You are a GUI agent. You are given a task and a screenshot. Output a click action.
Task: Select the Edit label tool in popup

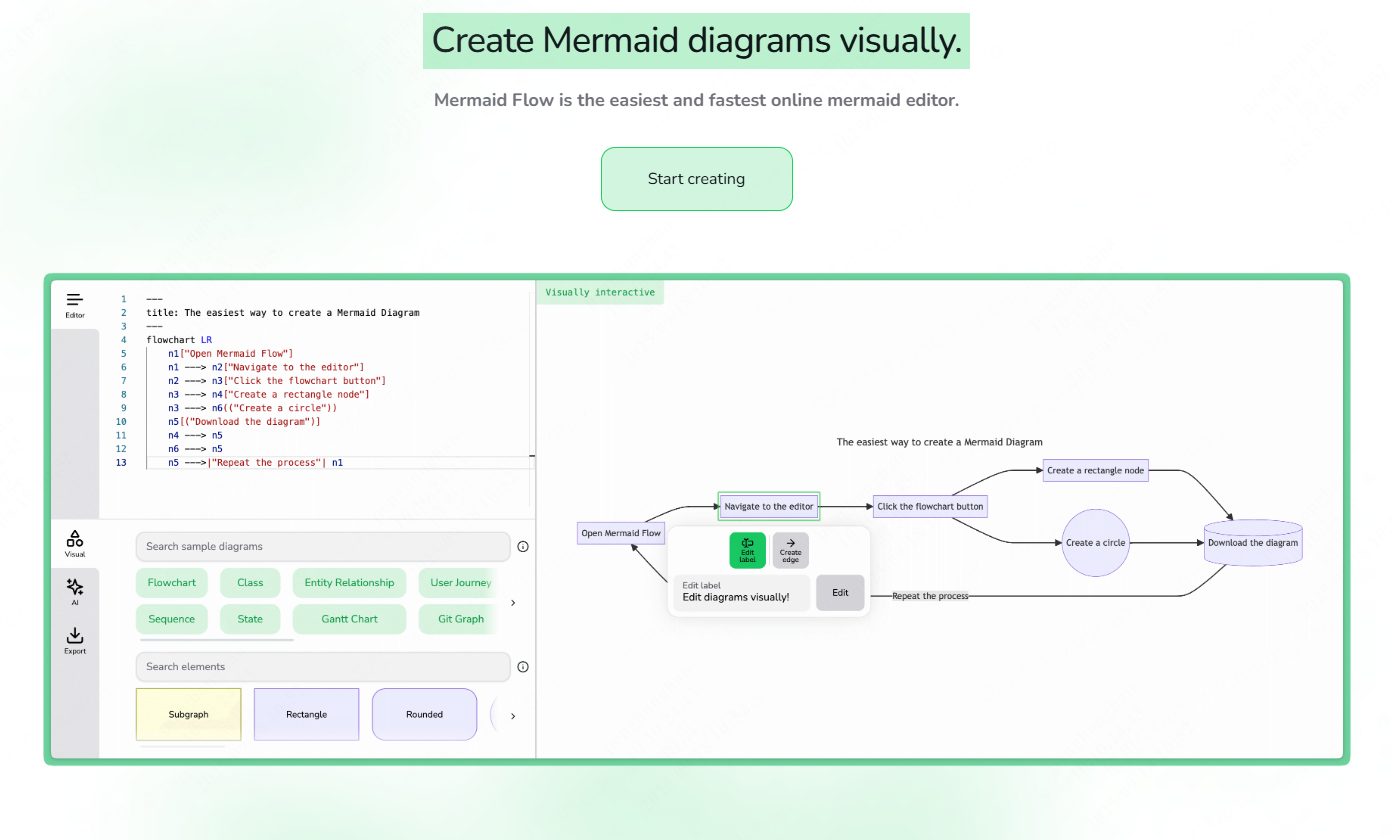click(x=748, y=550)
